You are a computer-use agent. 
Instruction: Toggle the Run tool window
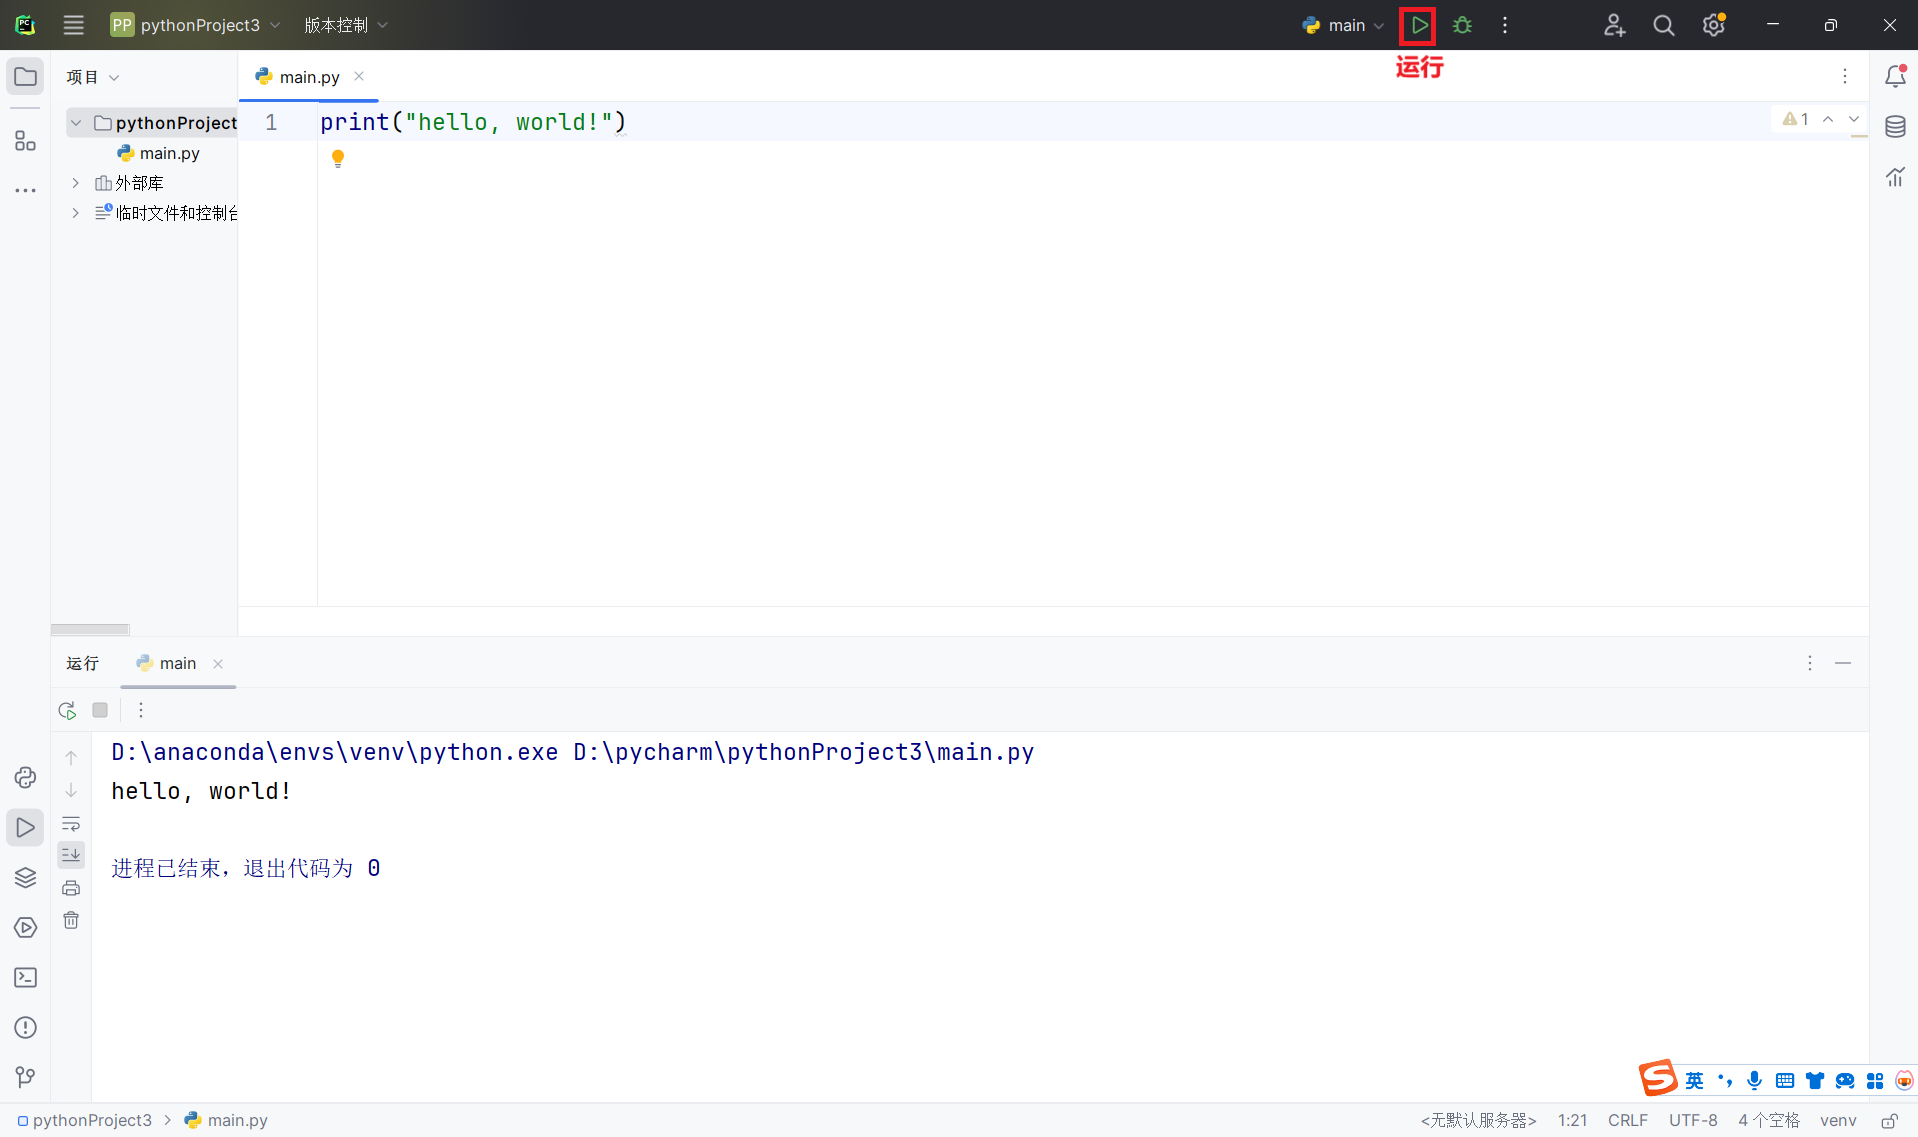[x=25, y=828]
